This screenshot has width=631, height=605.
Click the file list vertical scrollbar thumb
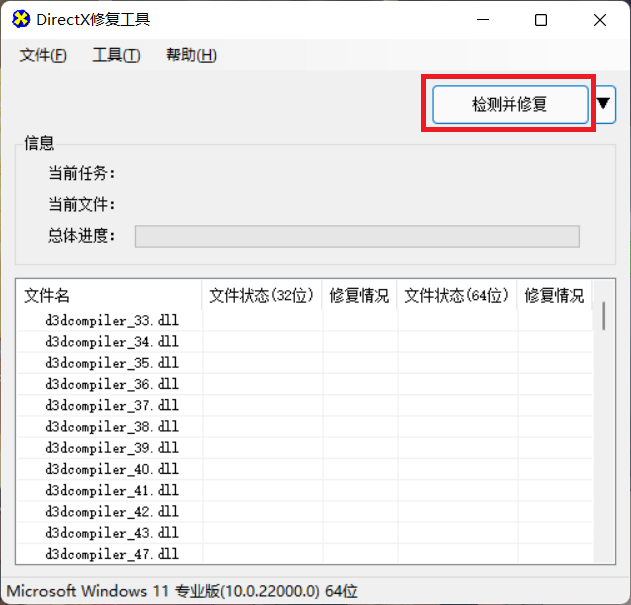[x=603, y=314]
